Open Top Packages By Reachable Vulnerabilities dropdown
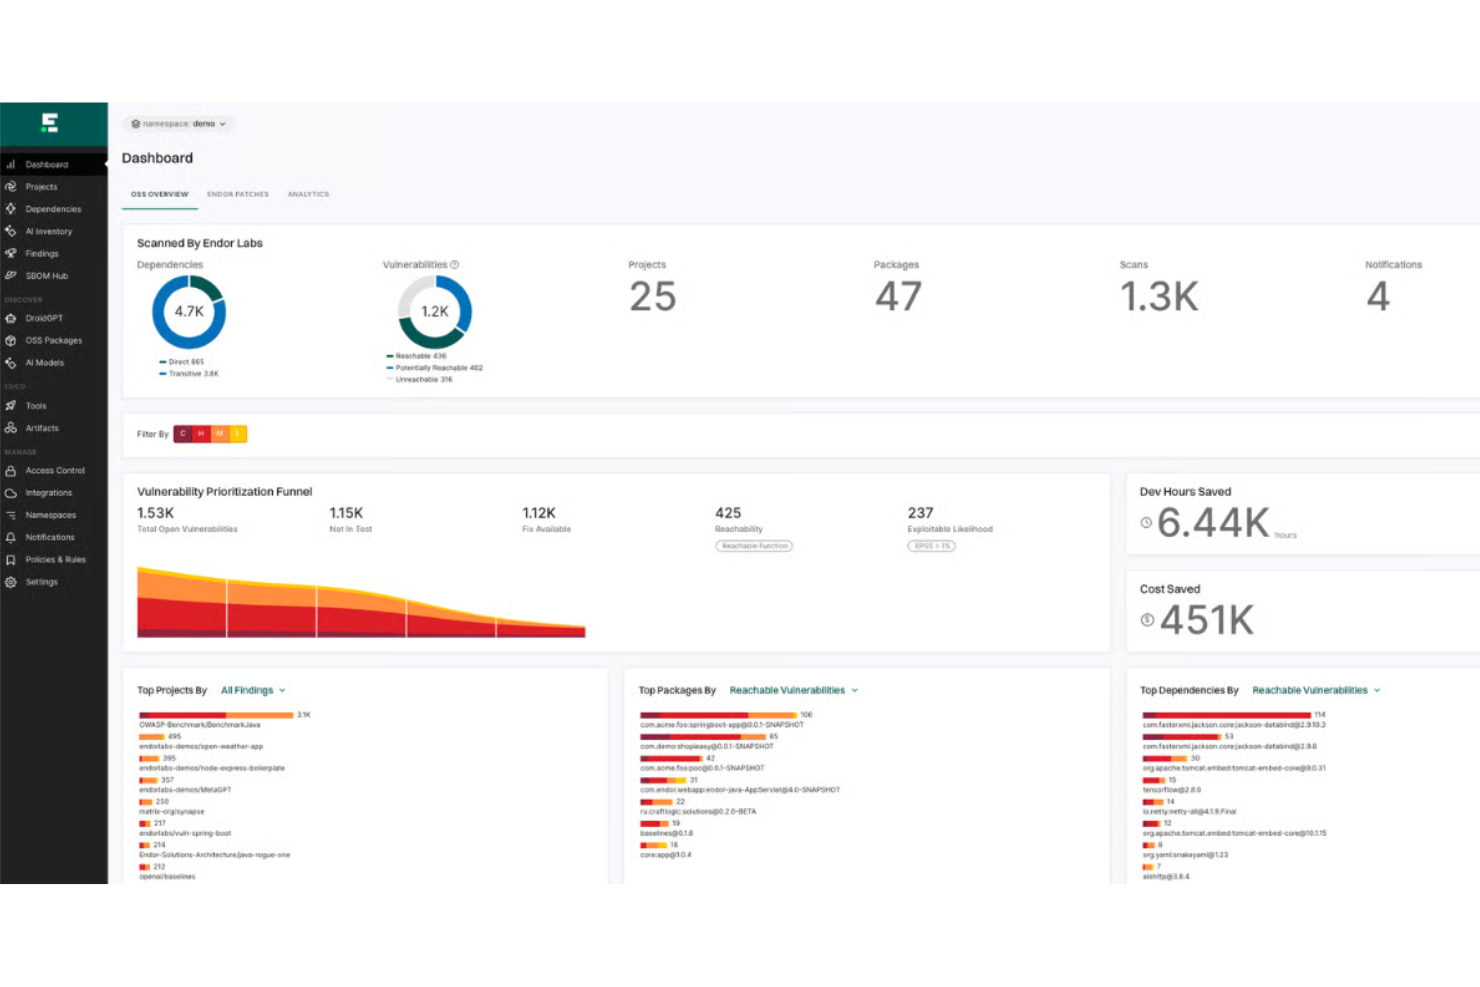 pyautogui.click(x=794, y=691)
